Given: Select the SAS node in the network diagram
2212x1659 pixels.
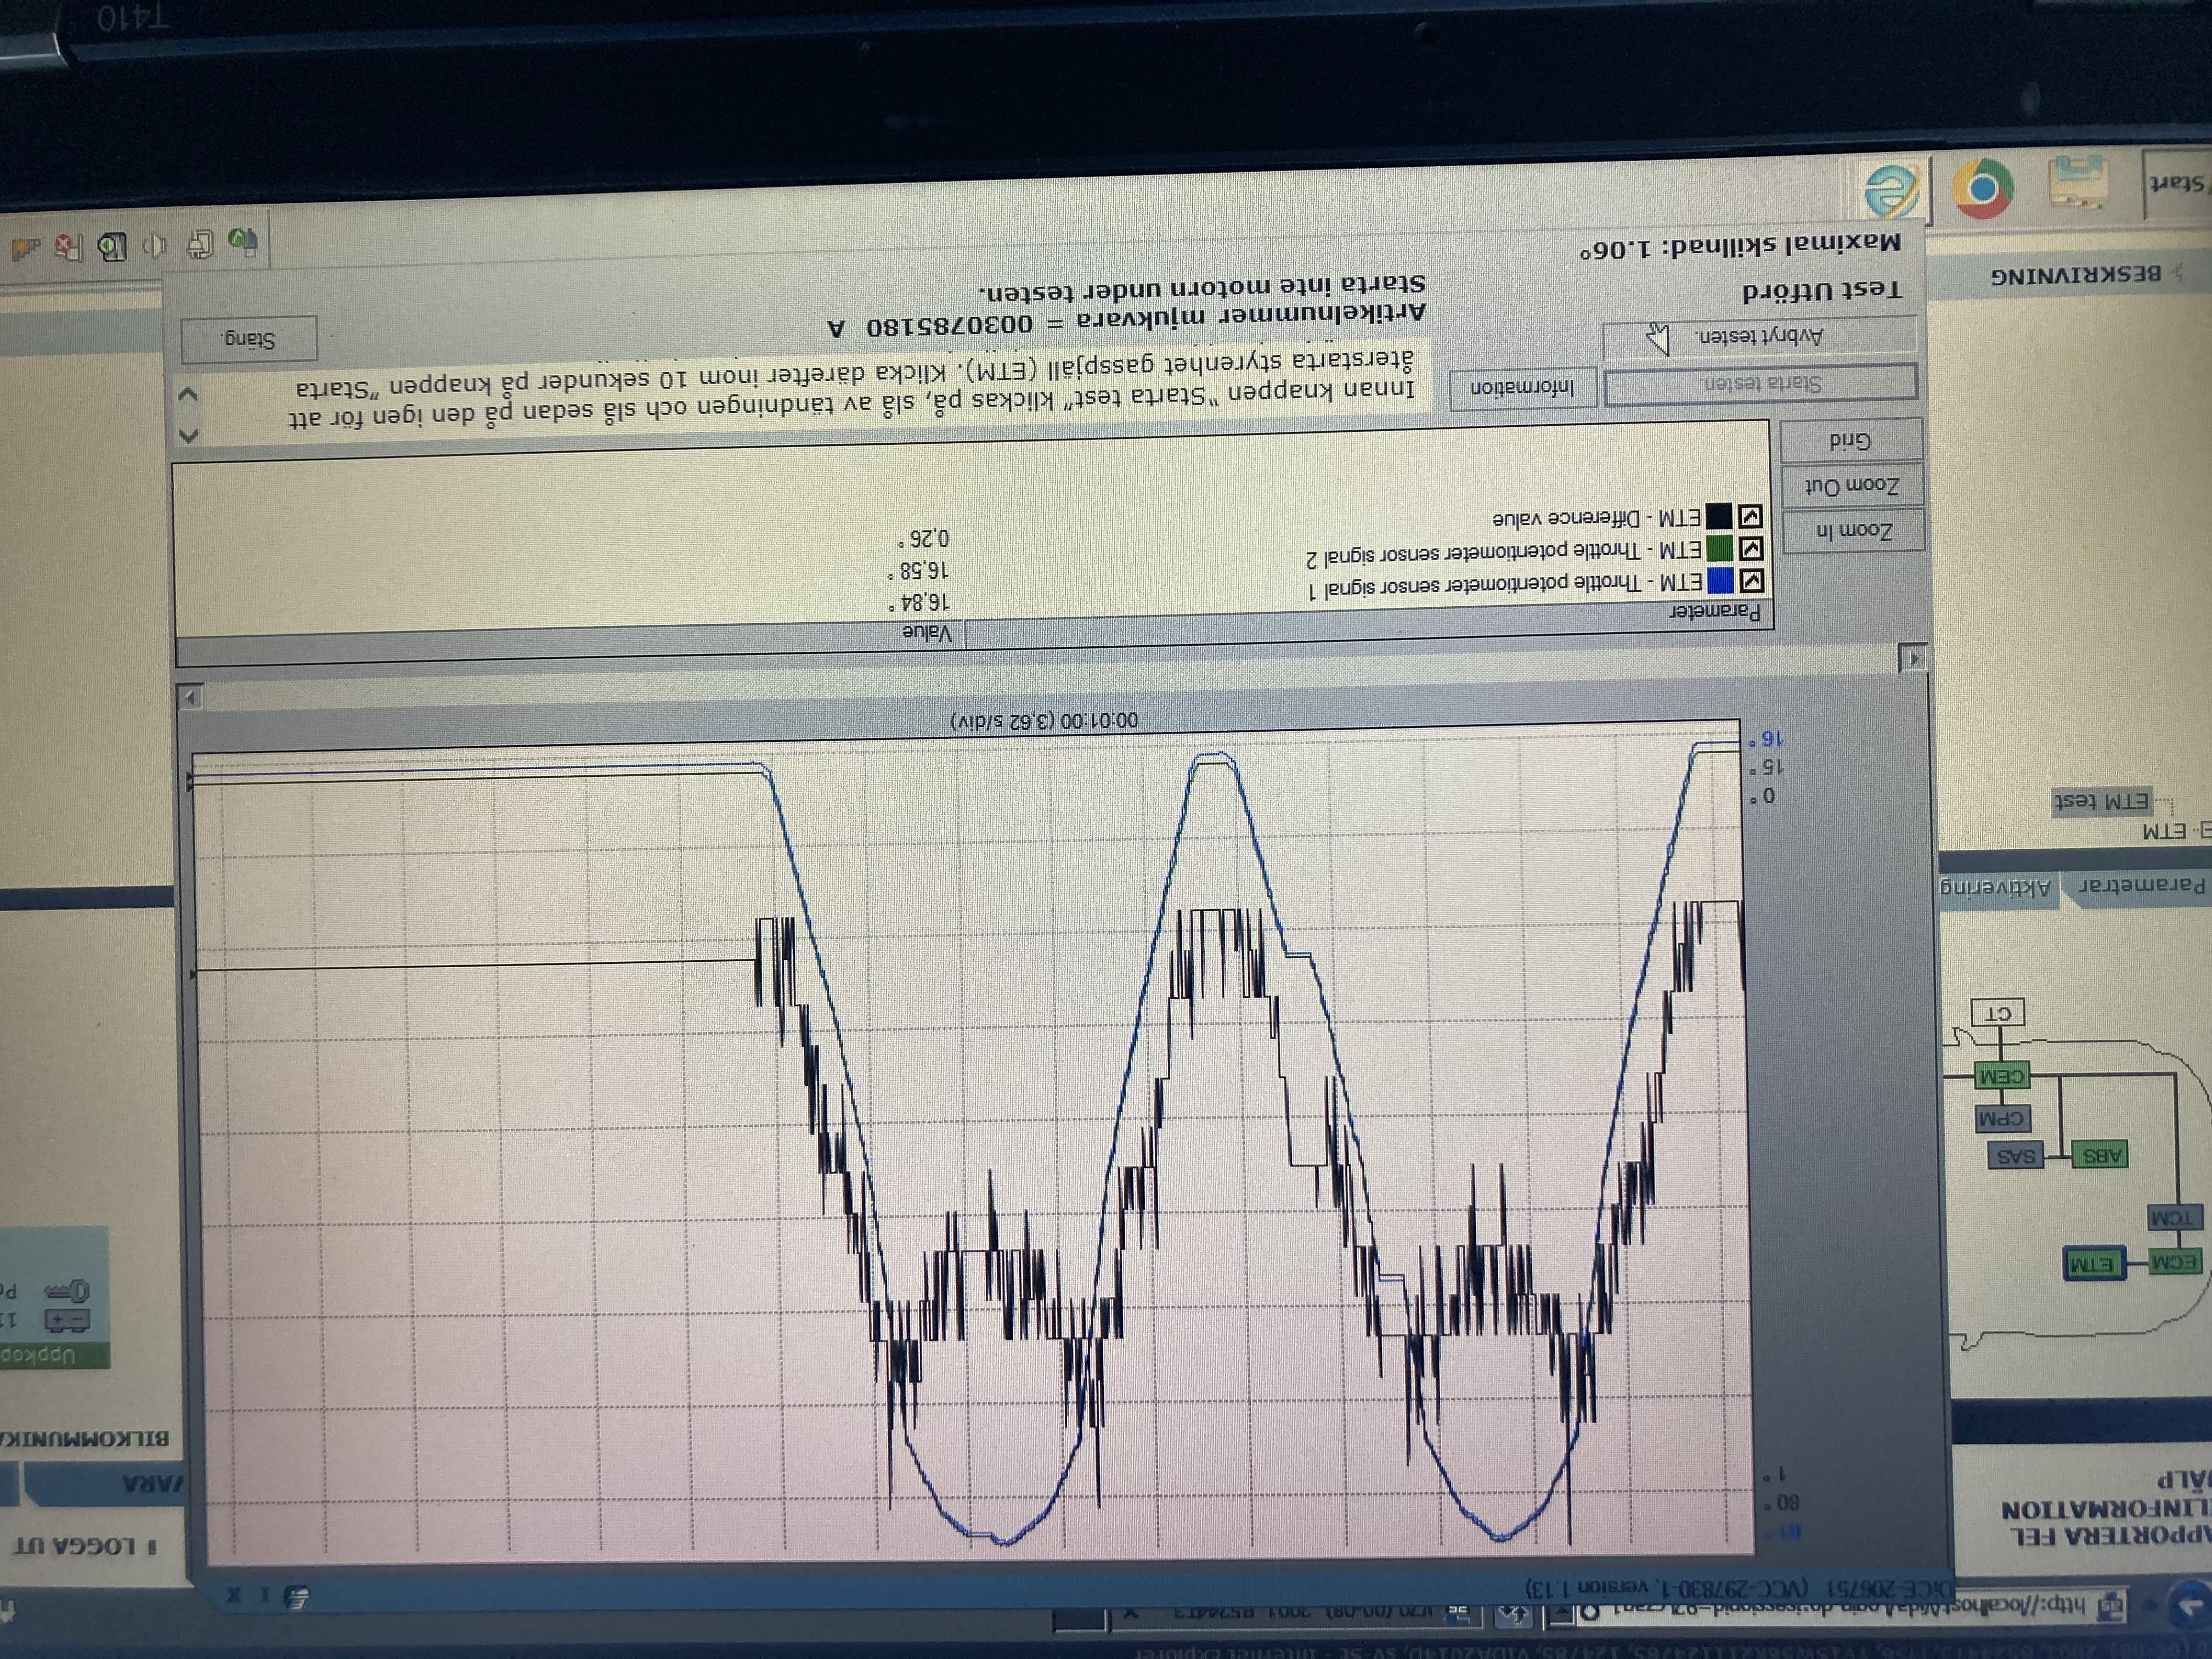Looking at the screenshot, I should point(2015,1155).
